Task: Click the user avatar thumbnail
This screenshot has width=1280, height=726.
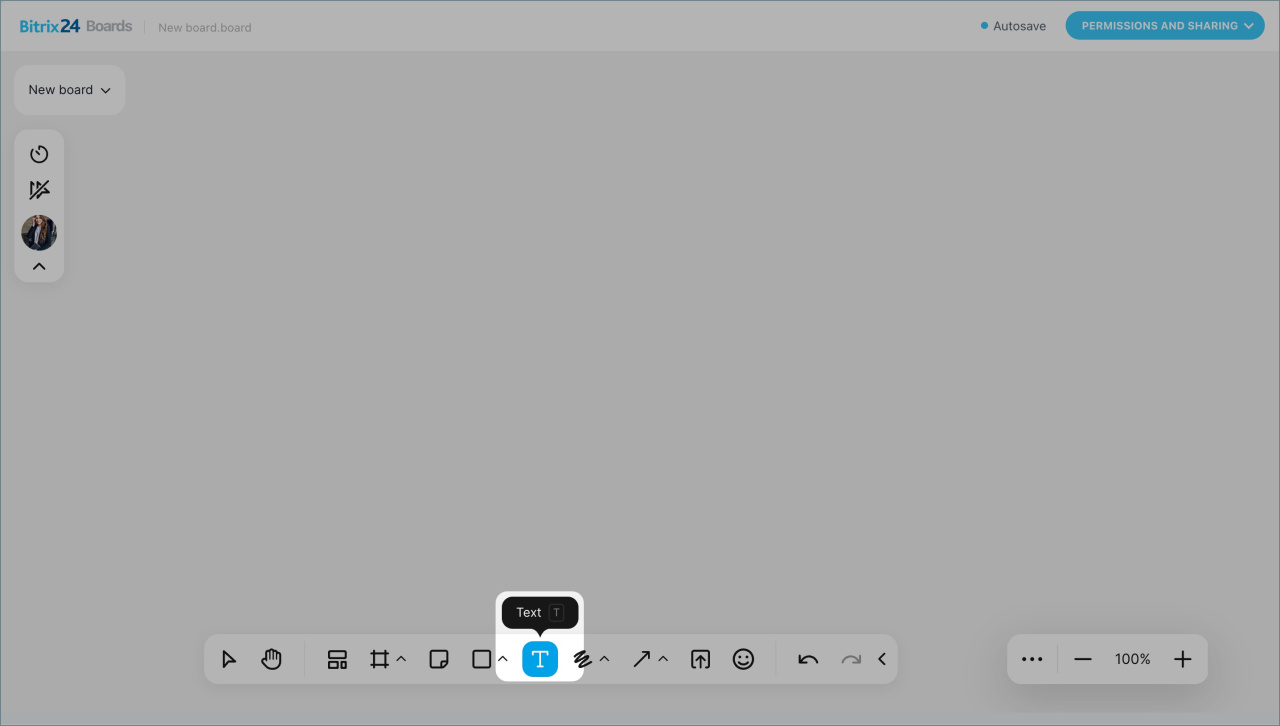Action: pos(39,233)
